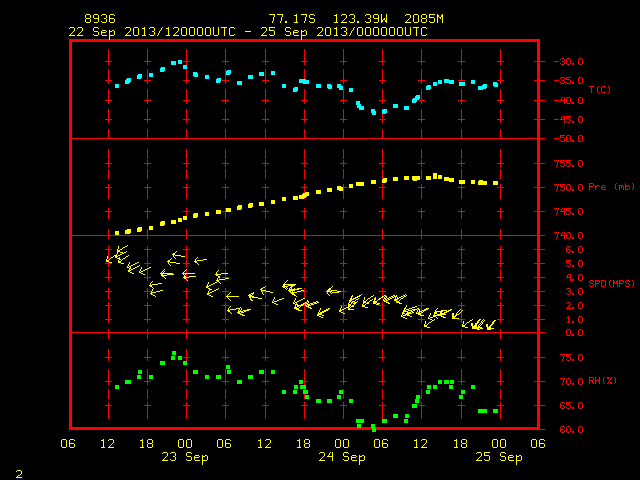Click the date range header line
Viewport: 640px width, 480px height.
(x=248, y=32)
